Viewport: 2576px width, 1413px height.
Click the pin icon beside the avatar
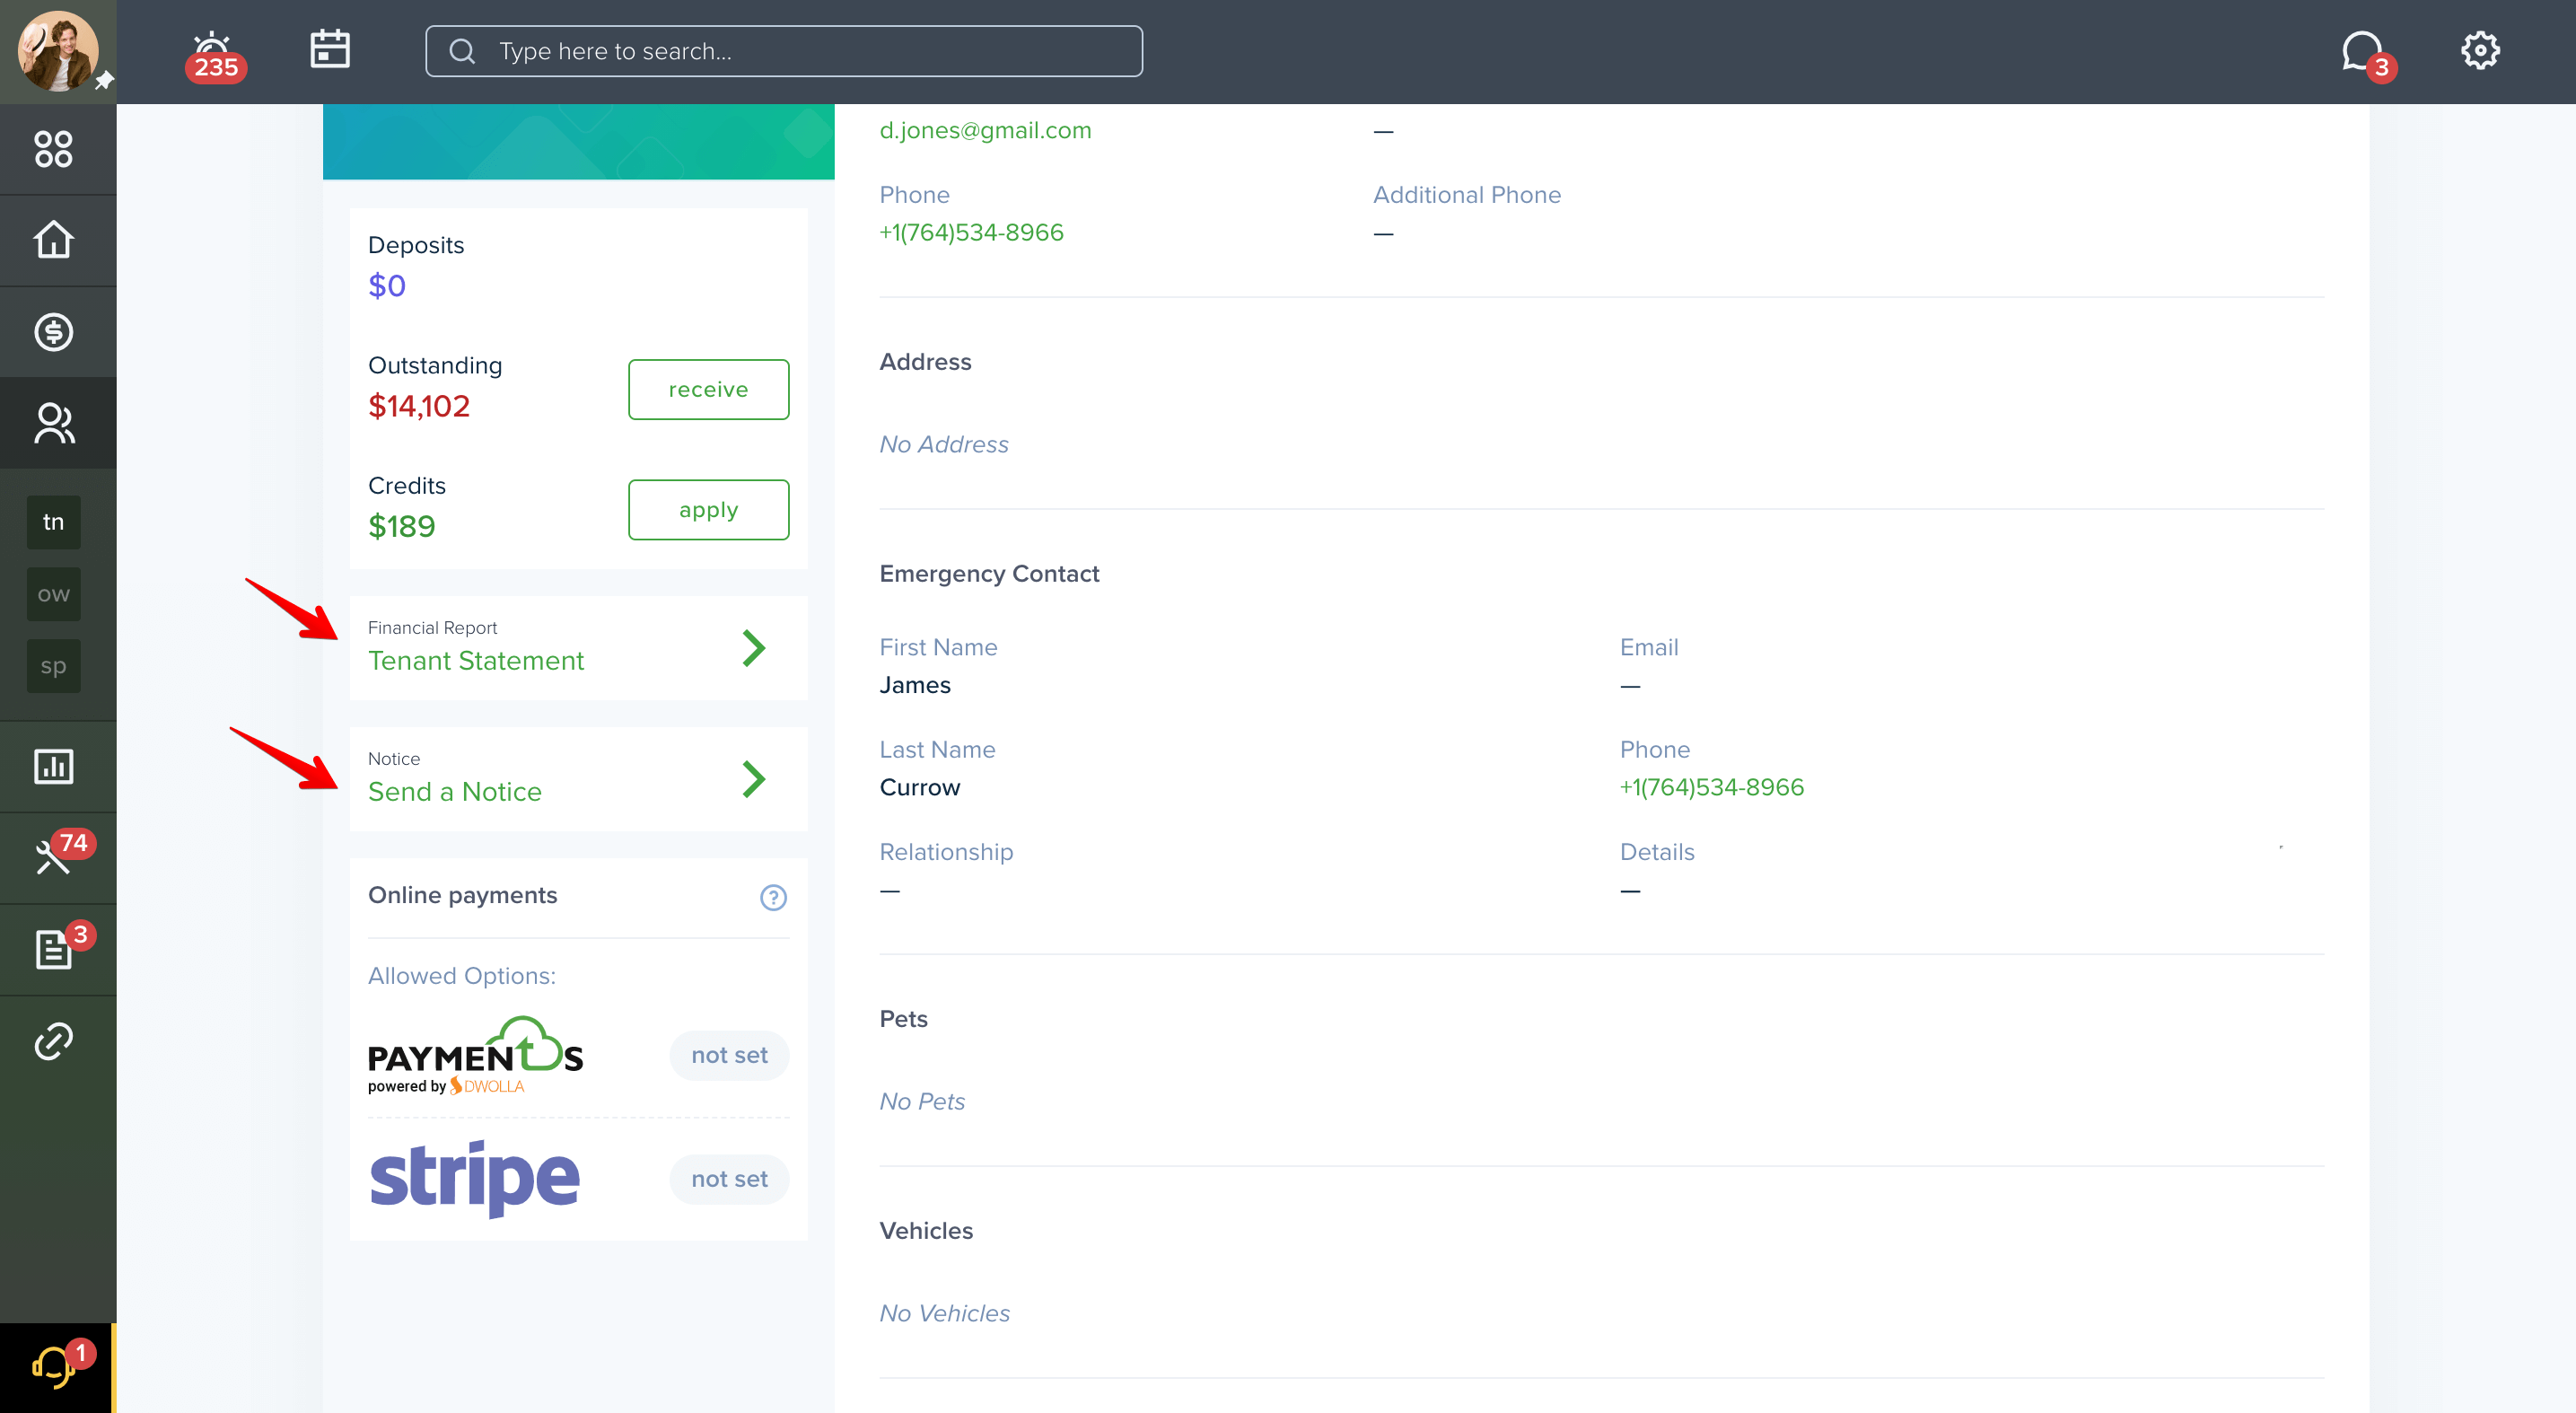(x=104, y=81)
